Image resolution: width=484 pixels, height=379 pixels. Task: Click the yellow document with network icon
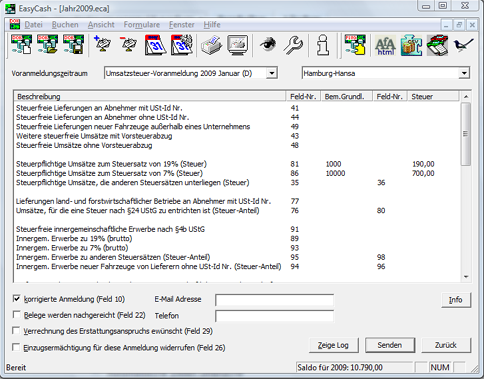click(355, 45)
